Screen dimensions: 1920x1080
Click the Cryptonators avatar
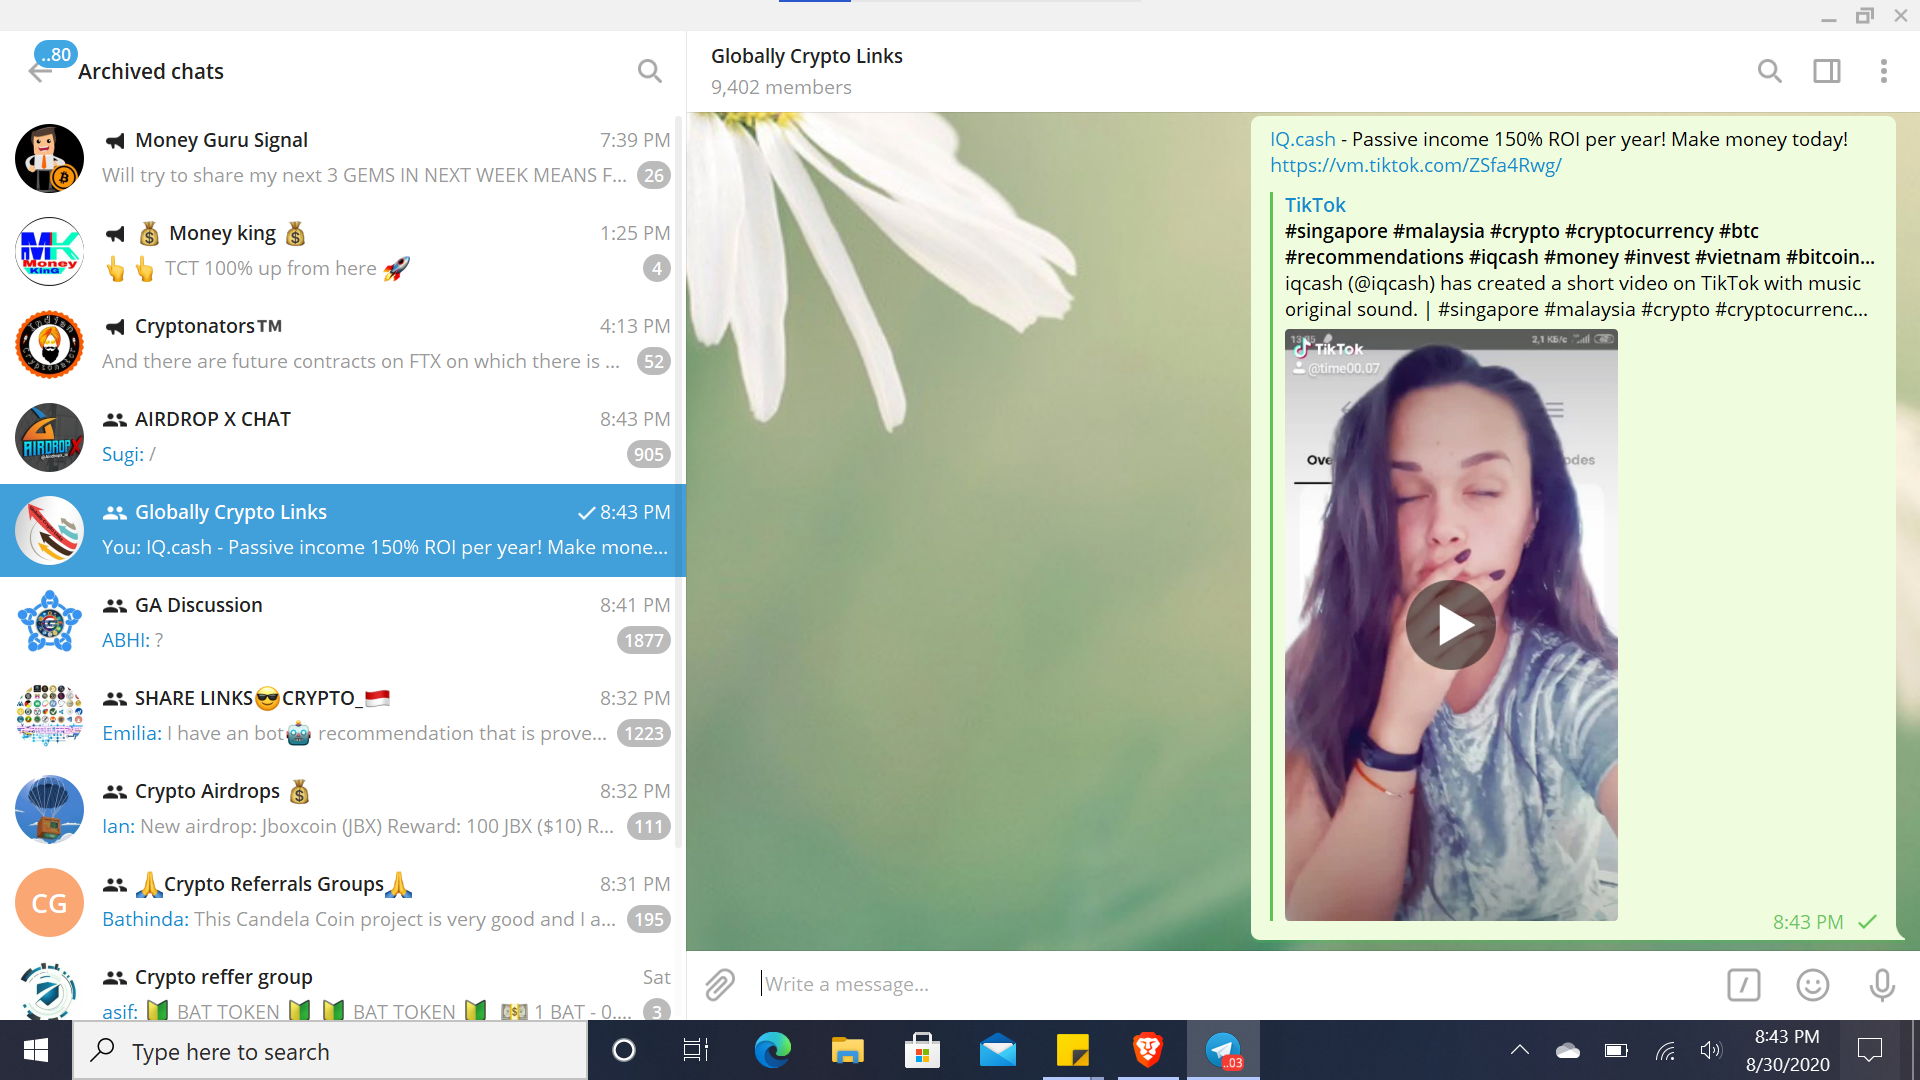(49, 344)
